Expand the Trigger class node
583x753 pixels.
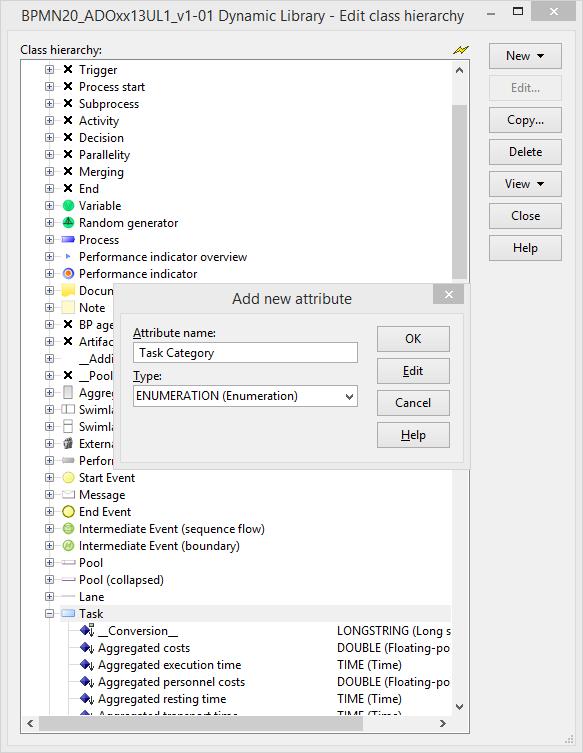point(49,70)
